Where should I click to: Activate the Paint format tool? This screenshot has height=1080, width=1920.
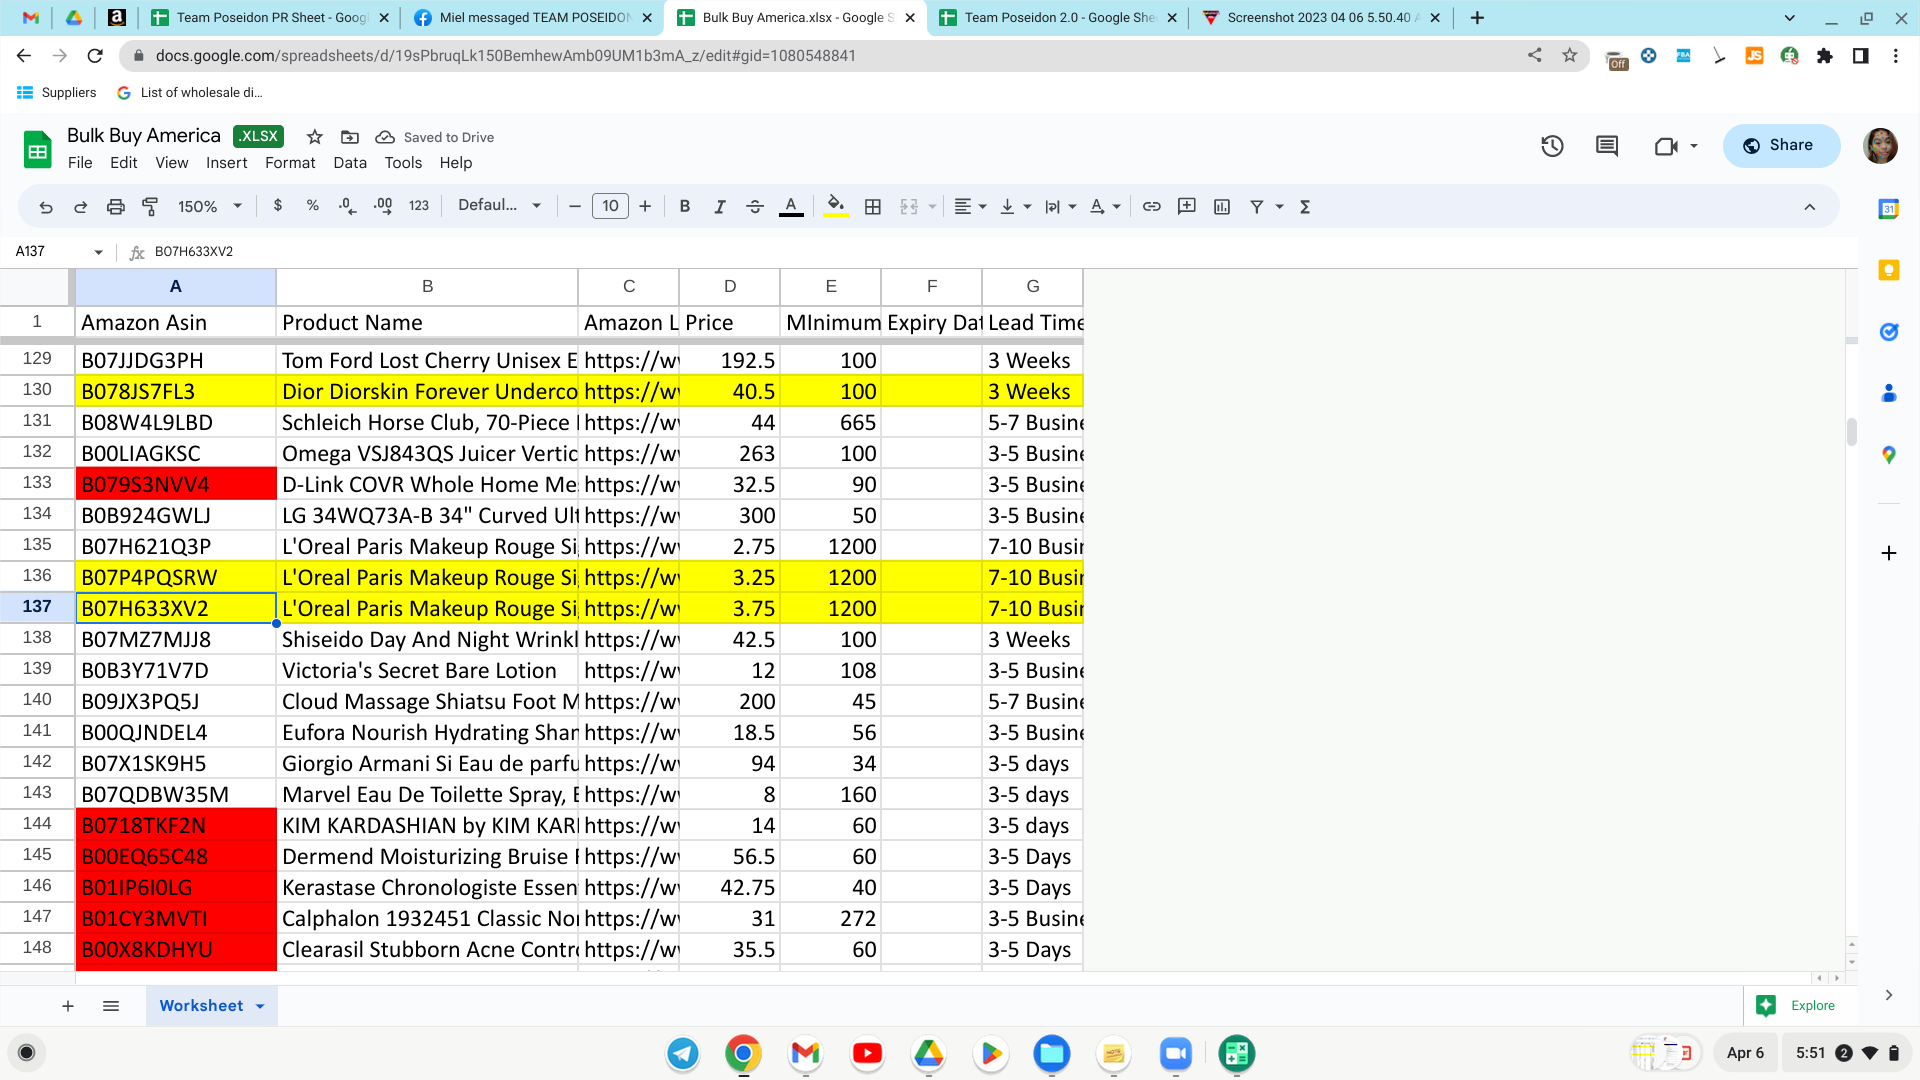coord(150,207)
